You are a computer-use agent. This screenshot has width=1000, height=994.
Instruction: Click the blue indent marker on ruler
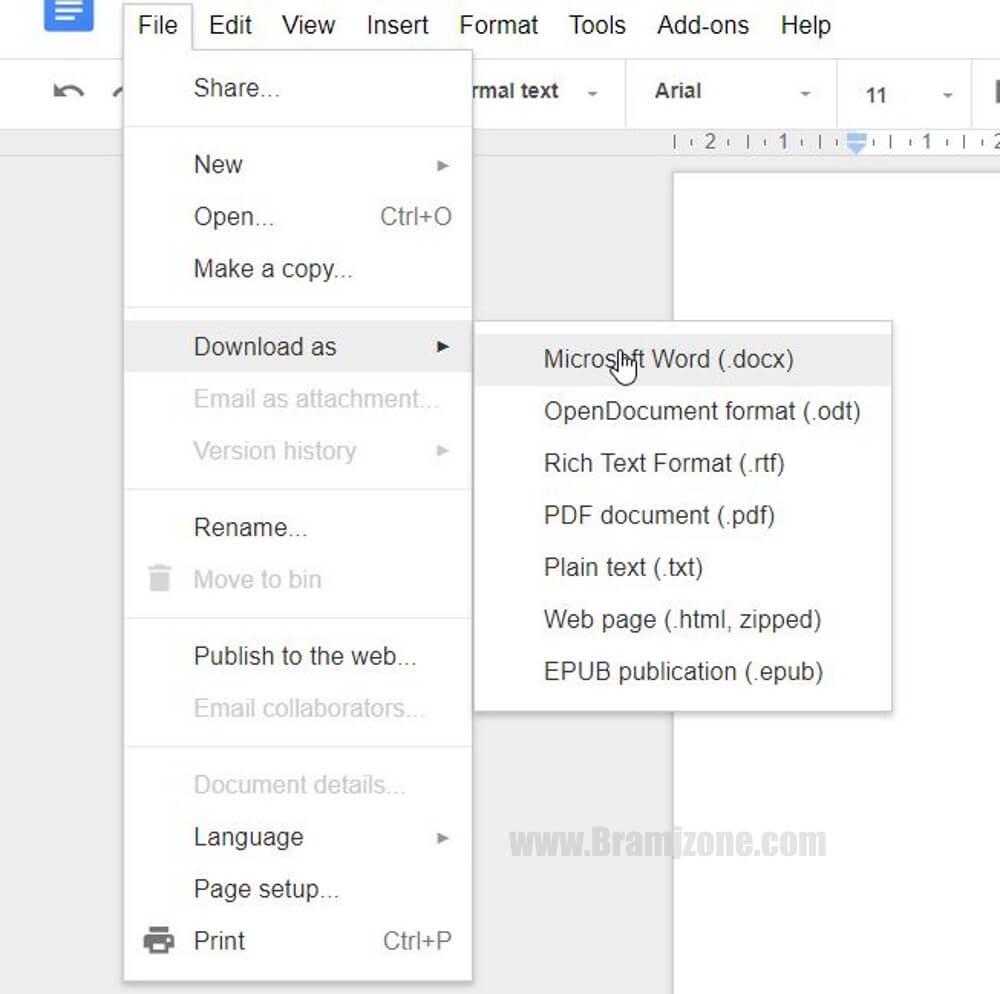pos(857,142)
